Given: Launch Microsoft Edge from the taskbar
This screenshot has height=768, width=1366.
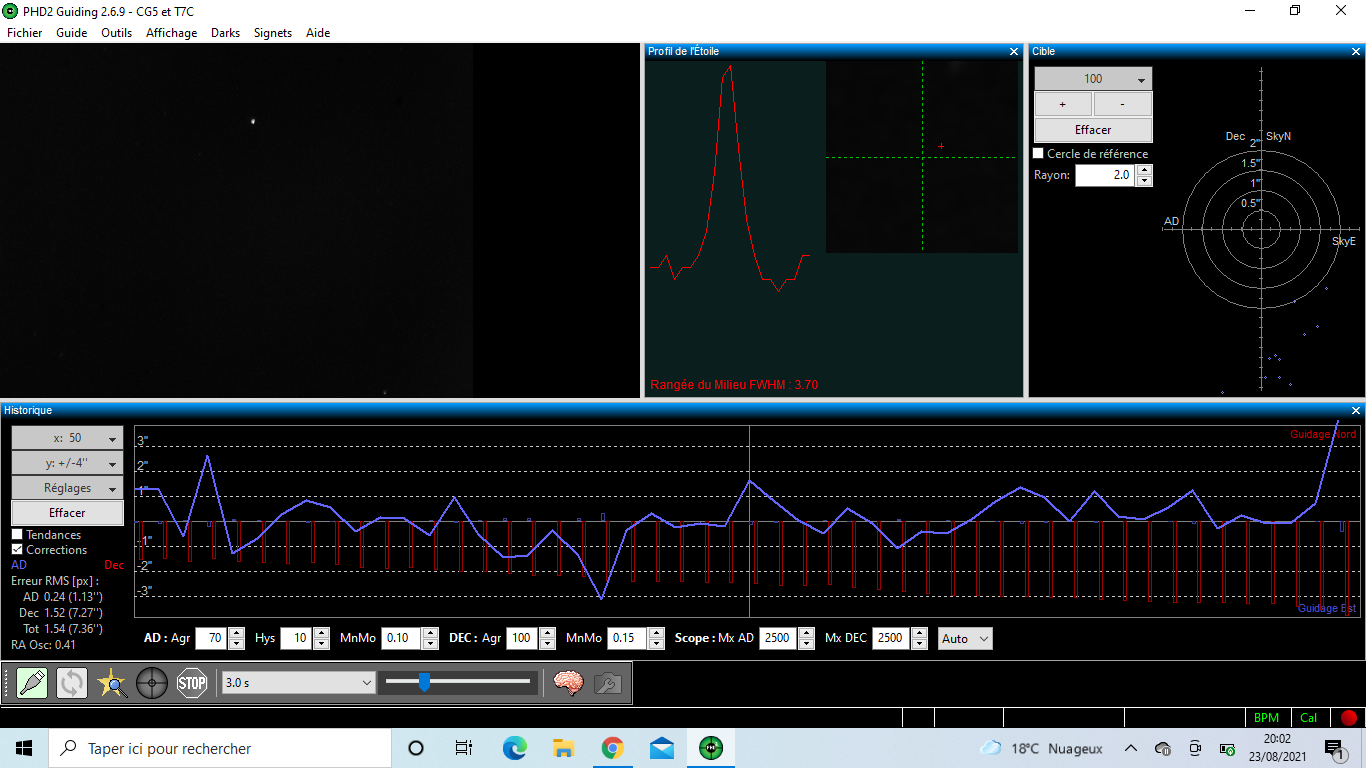Looking at the screenshot, I should pyautogui.click(x=514, y=748).
